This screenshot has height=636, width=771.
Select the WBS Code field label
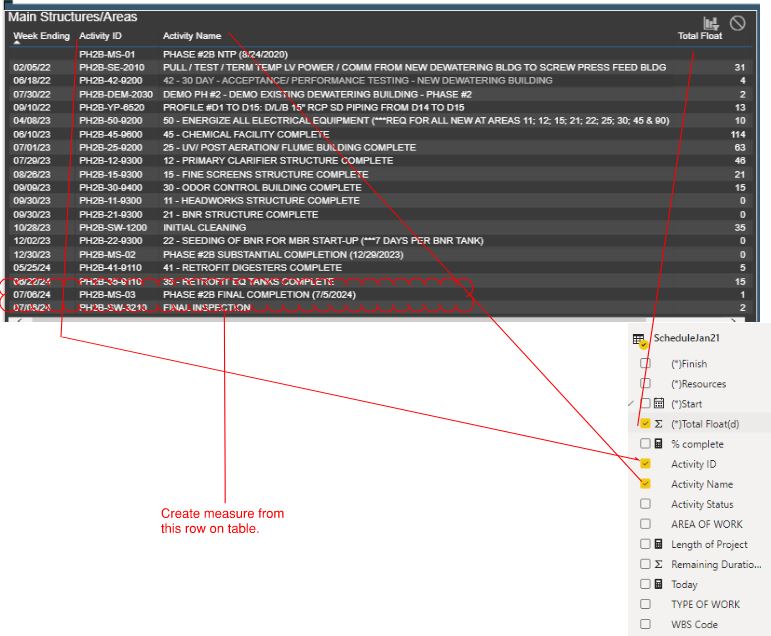694,625
